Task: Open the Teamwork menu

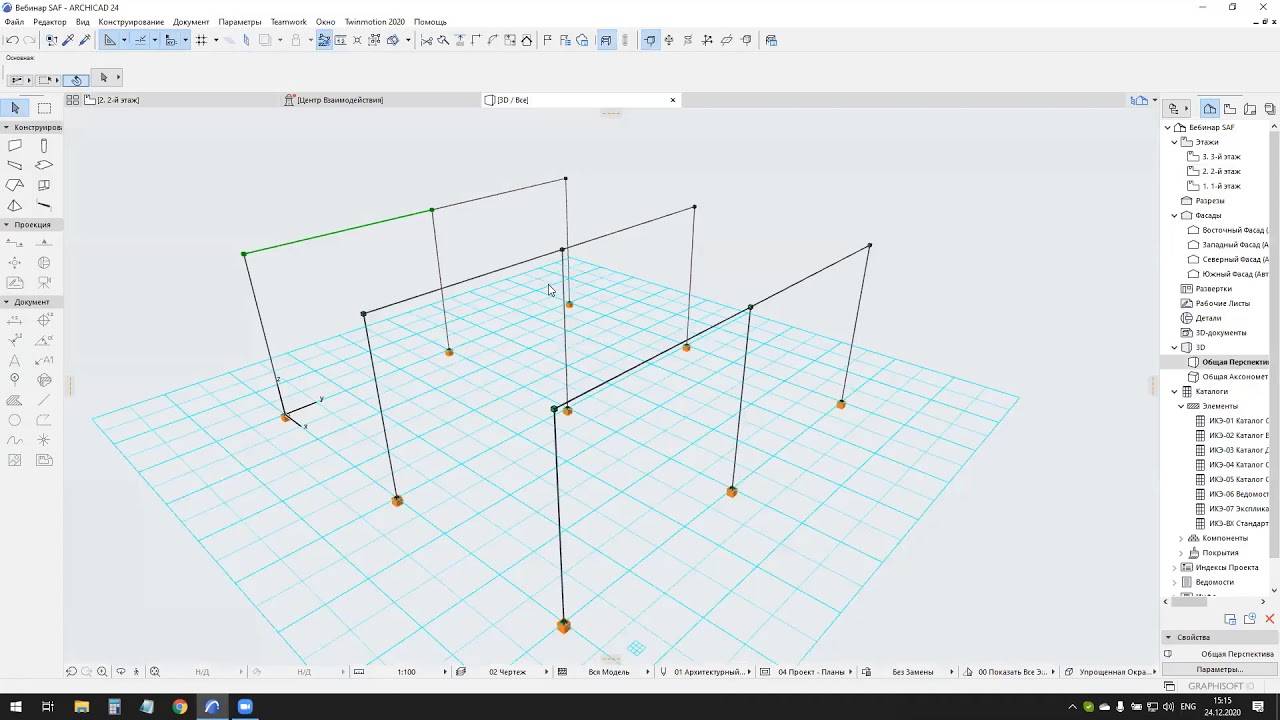Action: pyautogui.click(x=288, y=22)
